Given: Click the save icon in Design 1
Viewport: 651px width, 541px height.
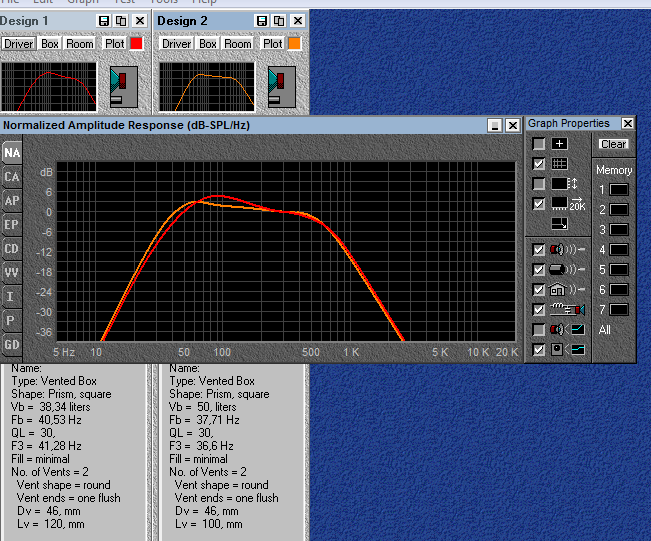Looking at the screenshot, I should click(104, 21).
